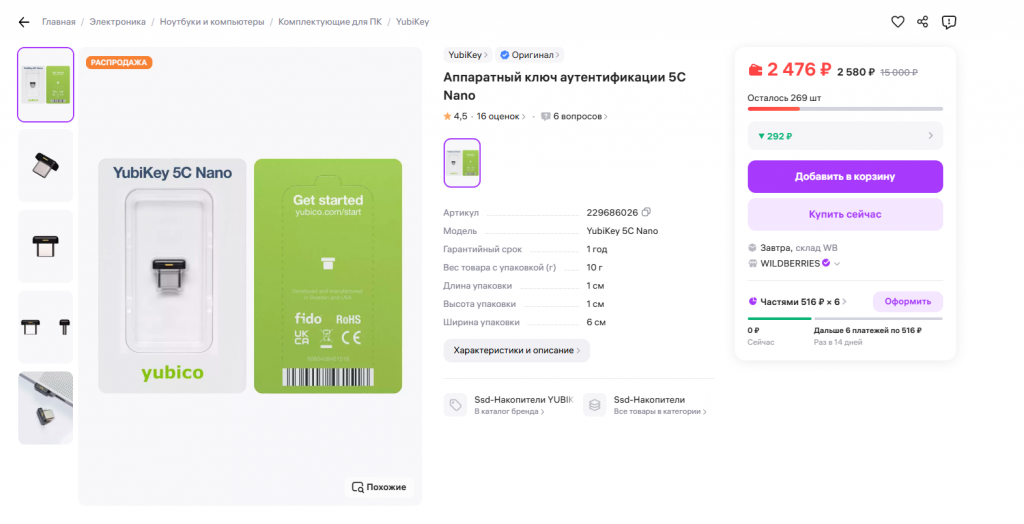Click the store icon beside WILDBERRIES seller
1024x524 pixels.
tap(752, 263)
